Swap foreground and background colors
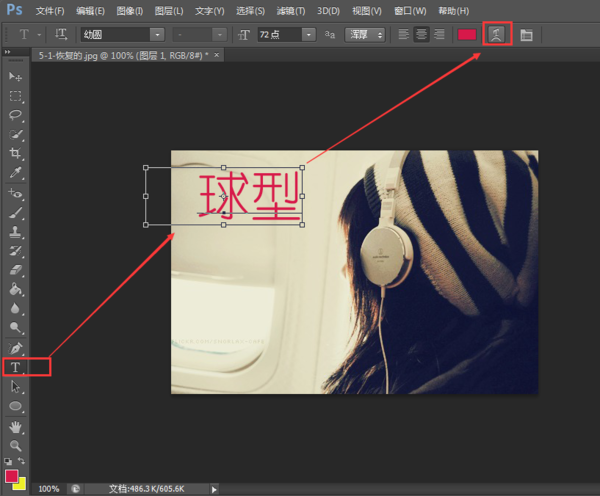Screen dimensions: 600x496 (x=21, y=461)
